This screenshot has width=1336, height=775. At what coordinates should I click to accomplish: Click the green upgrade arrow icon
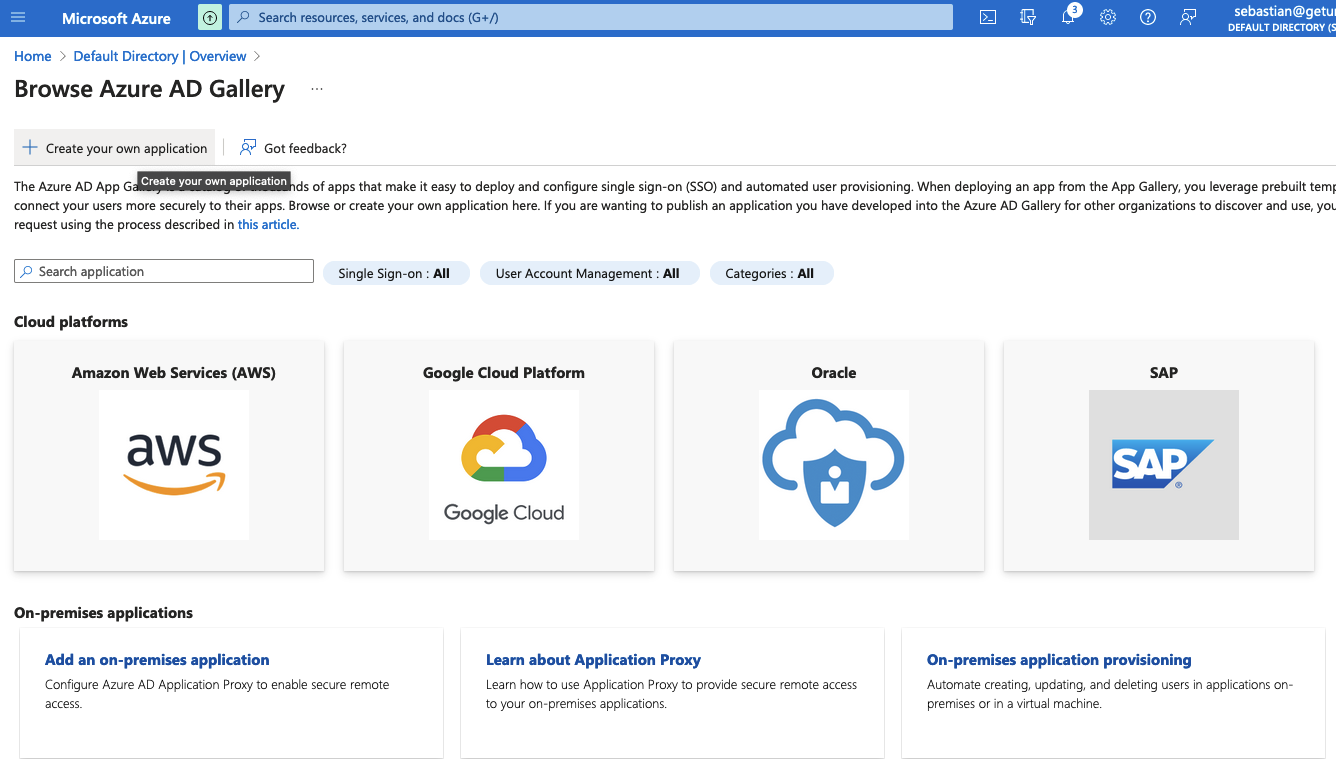[x=209, y=18]
